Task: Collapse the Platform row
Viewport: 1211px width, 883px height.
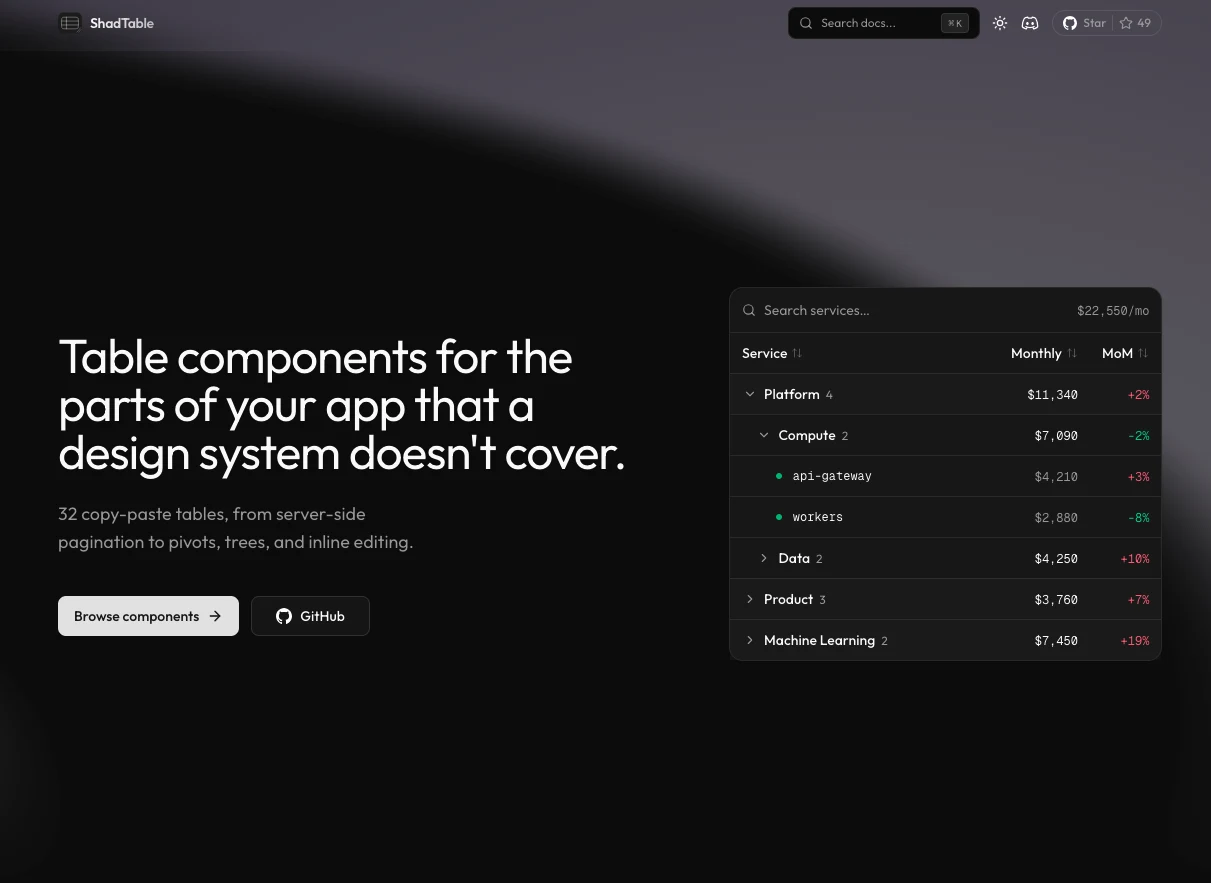Action: (x=750, y=394)
